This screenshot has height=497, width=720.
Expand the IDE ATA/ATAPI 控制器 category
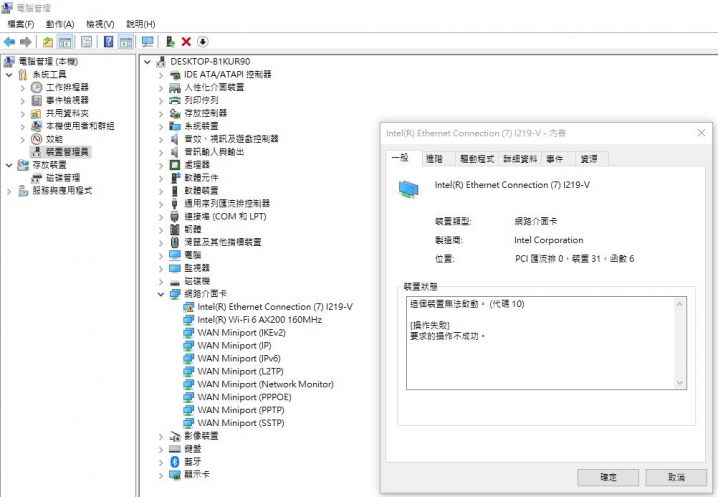click(160, 74)
